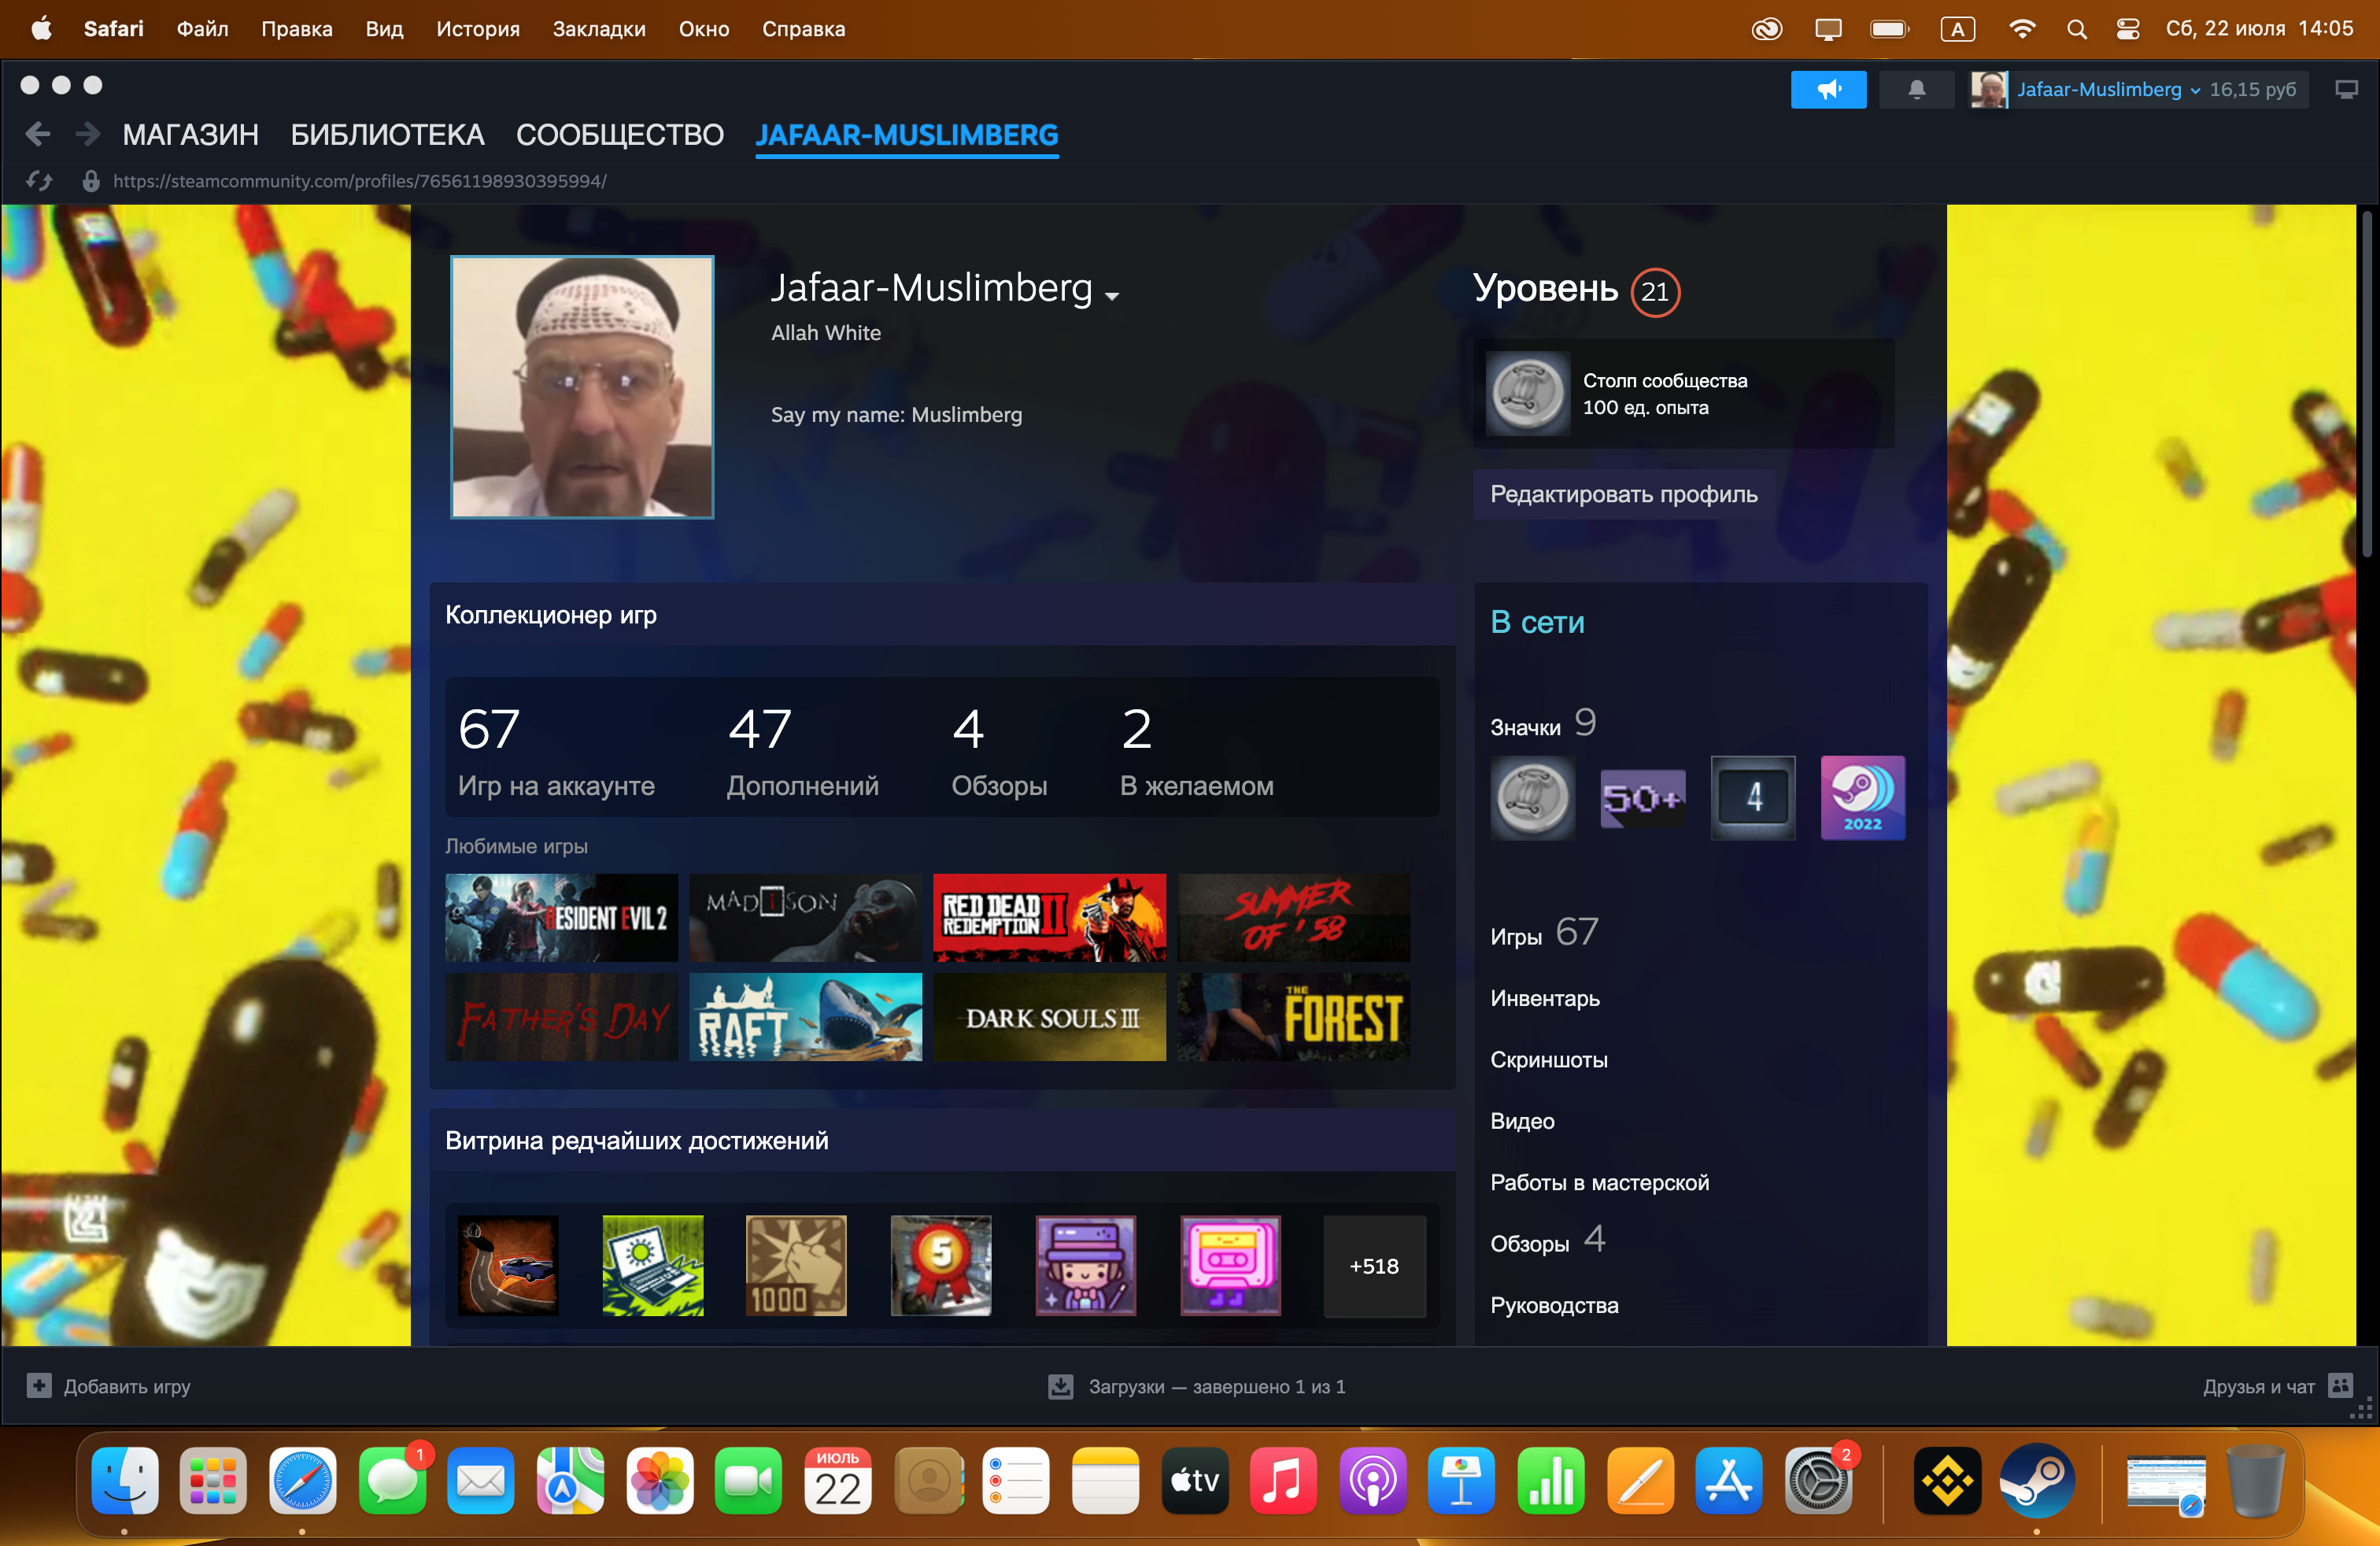Click the URL address field
Screen dimensions: 2380x1546
359,181
